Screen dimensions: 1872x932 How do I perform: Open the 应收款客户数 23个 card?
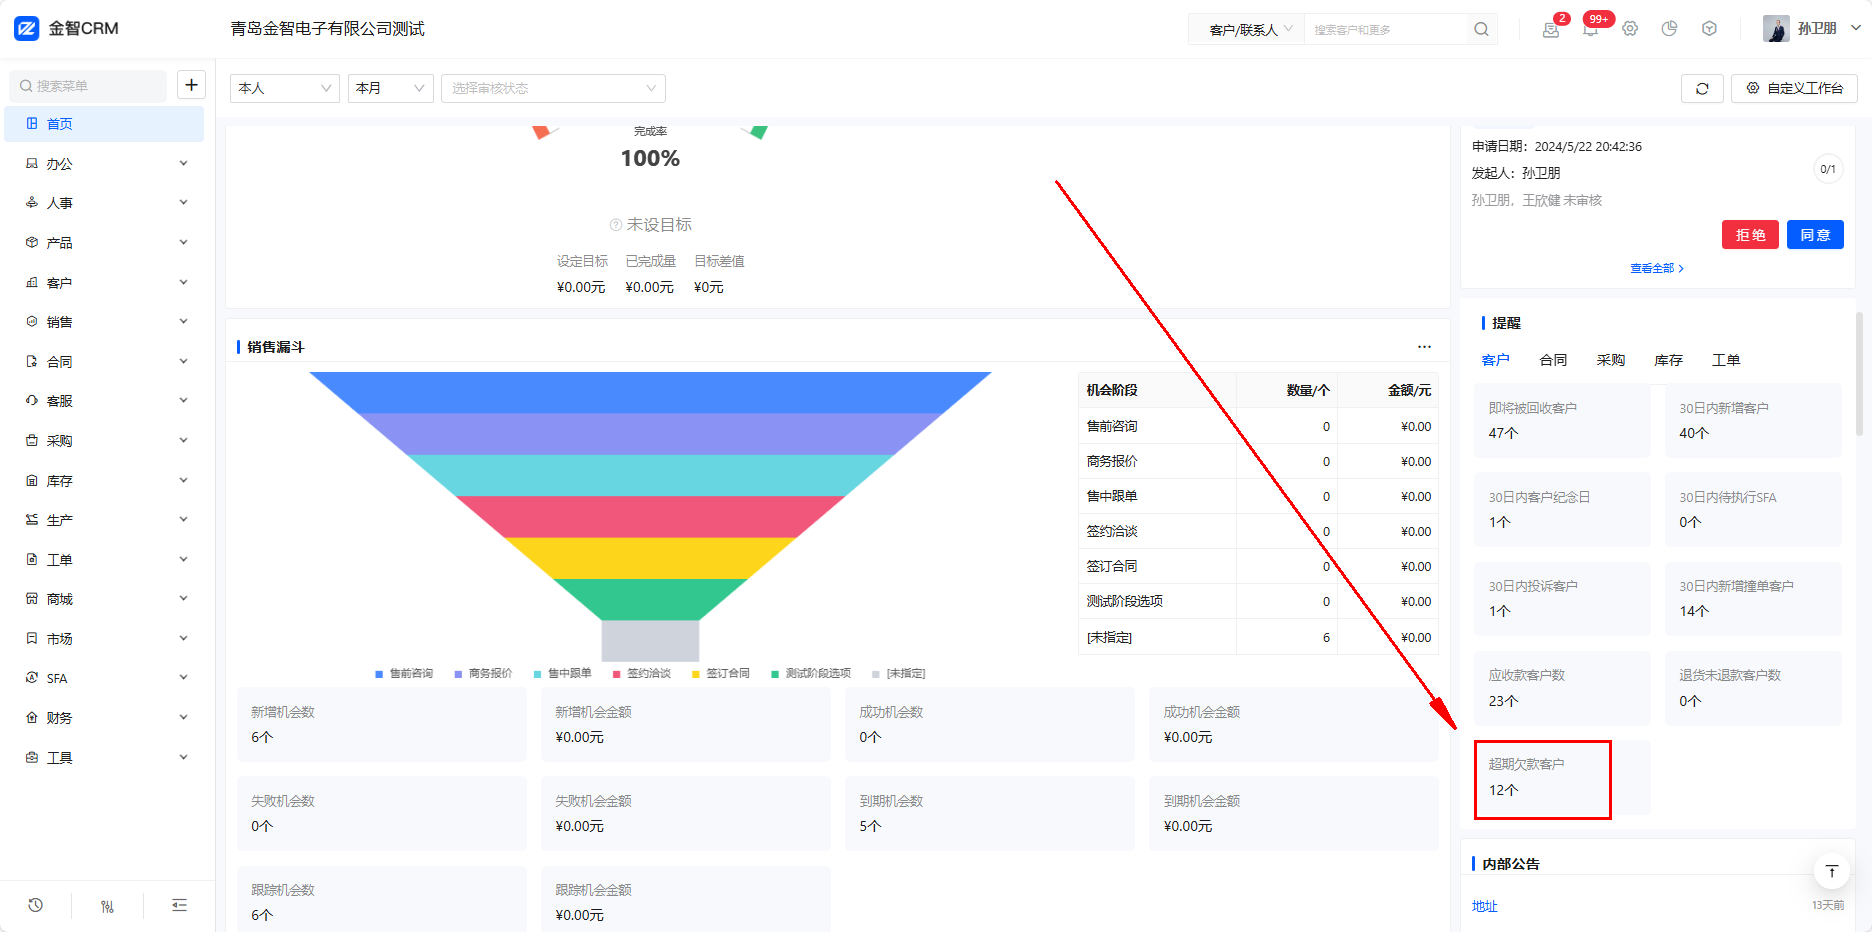pyautogui.click(x=1562, y=688)
